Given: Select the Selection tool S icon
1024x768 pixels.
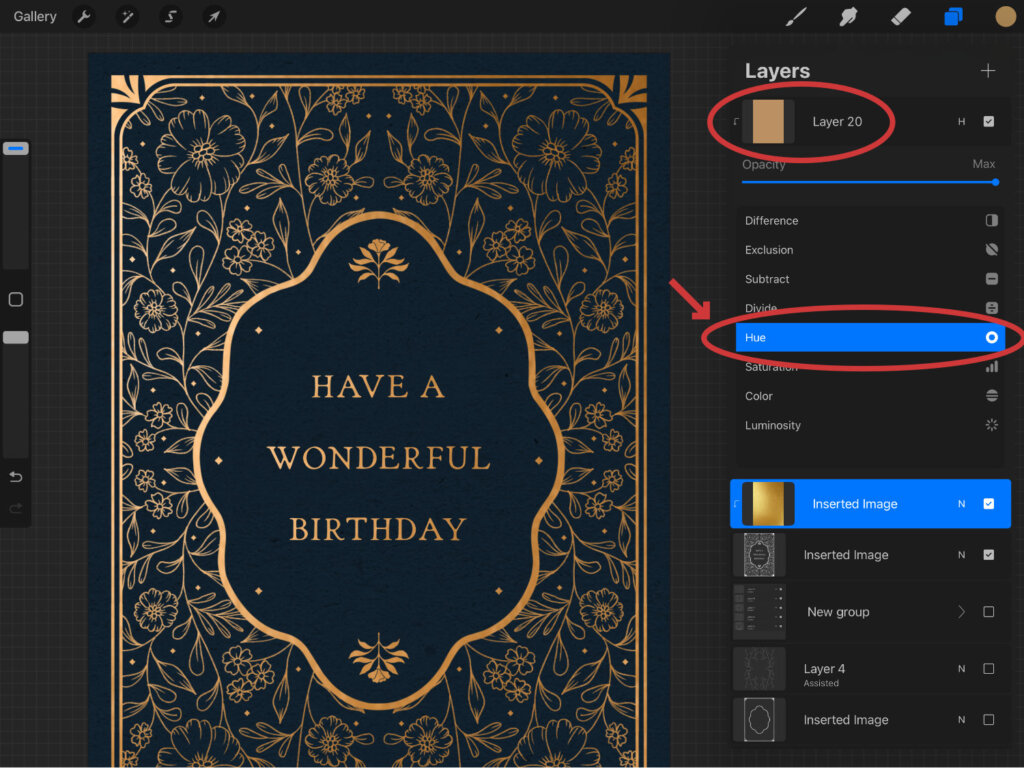Looking at the screenshot, I should coord(170,17).
